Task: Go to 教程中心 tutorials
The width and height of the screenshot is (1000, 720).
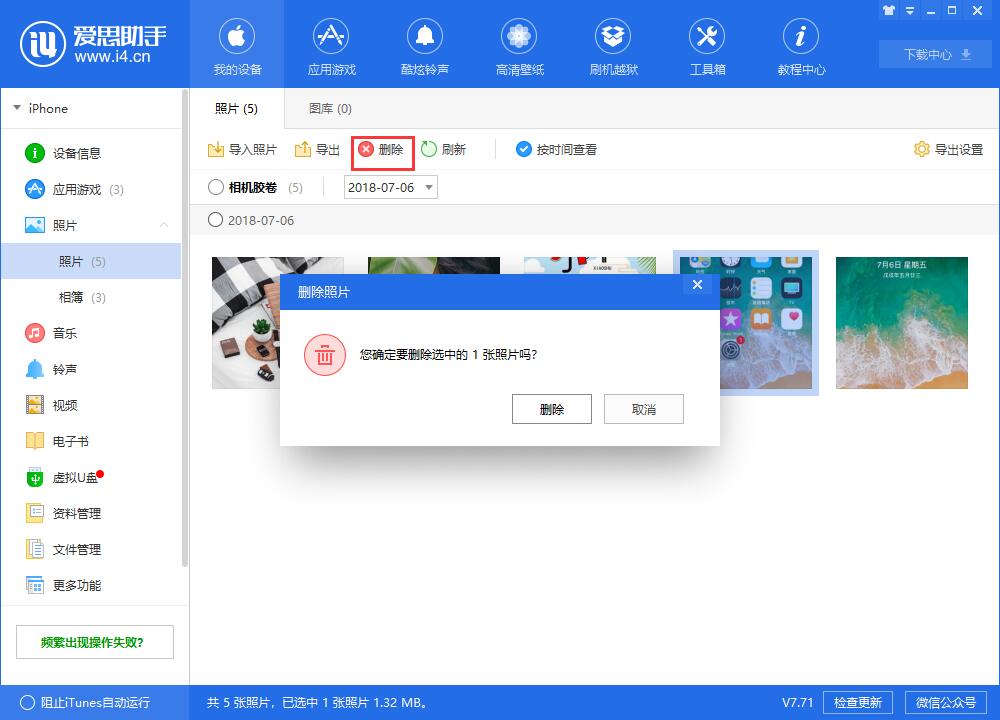Action: point(800,44)
